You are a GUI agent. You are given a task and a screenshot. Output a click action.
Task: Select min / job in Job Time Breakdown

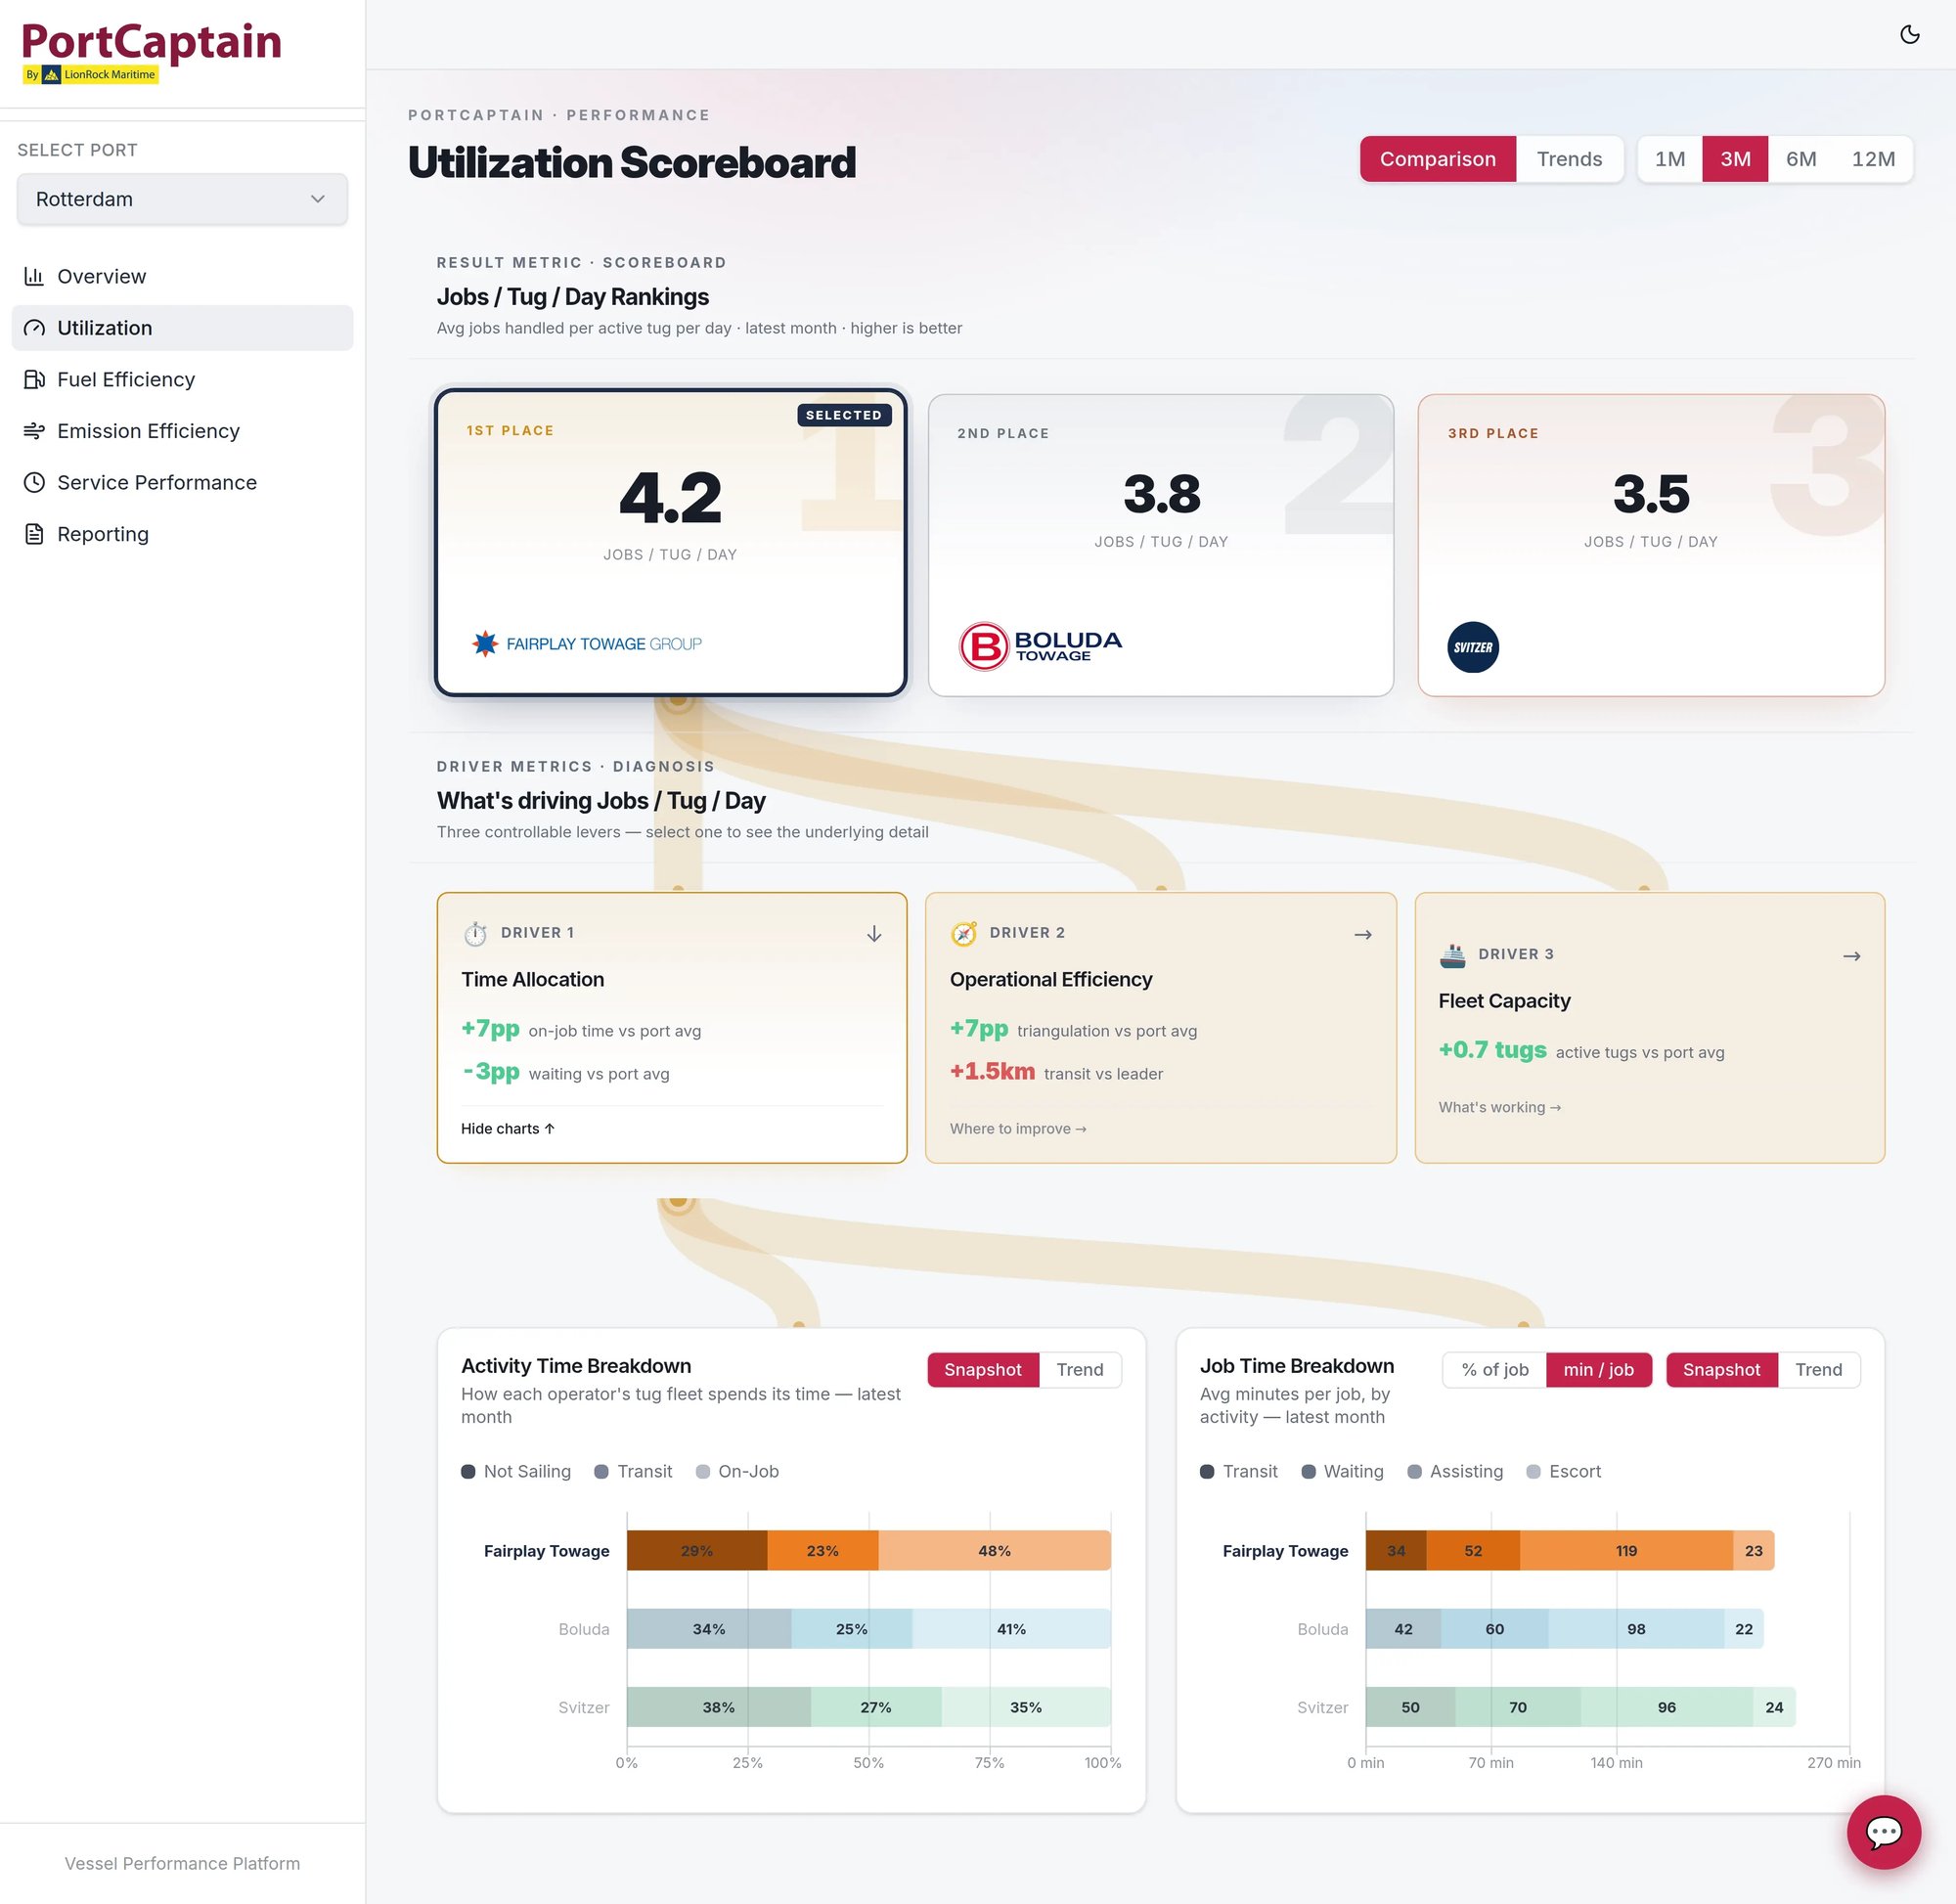click(1598, 1369)
